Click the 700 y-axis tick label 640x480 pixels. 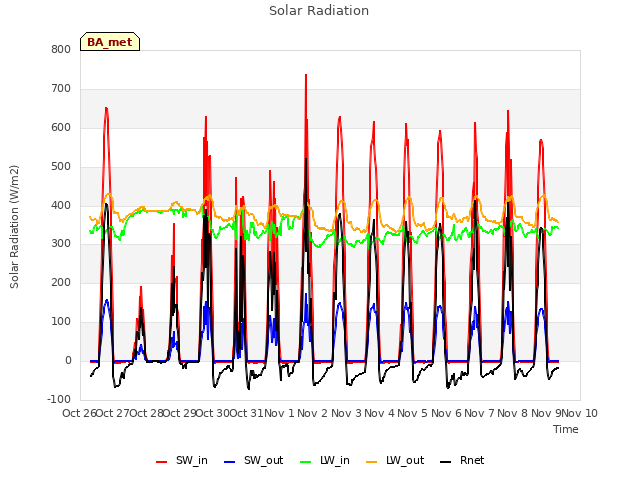[x=61, y=89]
